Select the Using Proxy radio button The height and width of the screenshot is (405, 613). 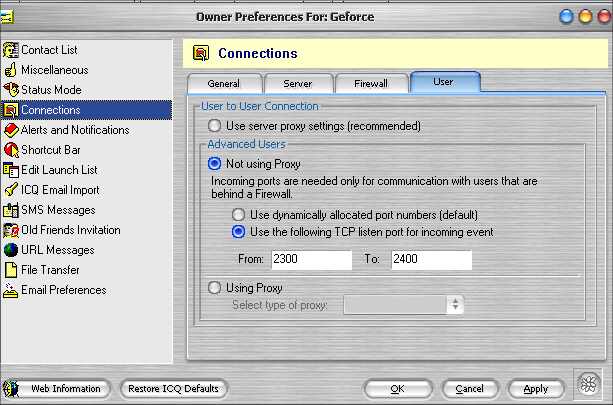pos(214,288)
